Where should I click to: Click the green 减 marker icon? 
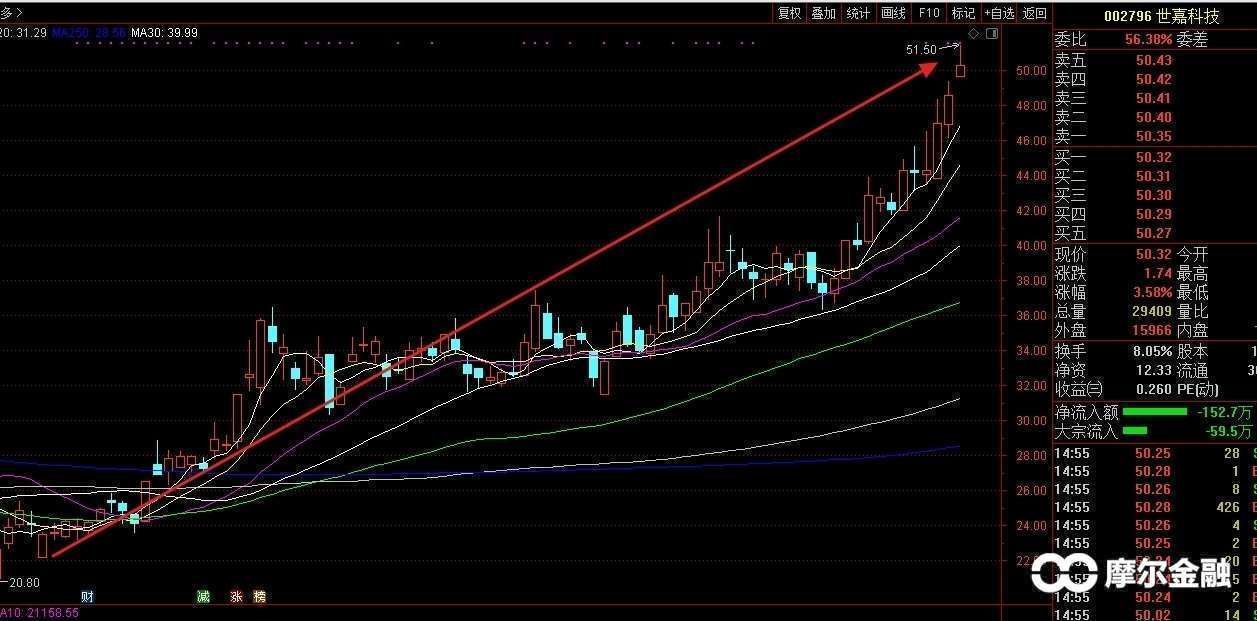[x=204, y=597]
